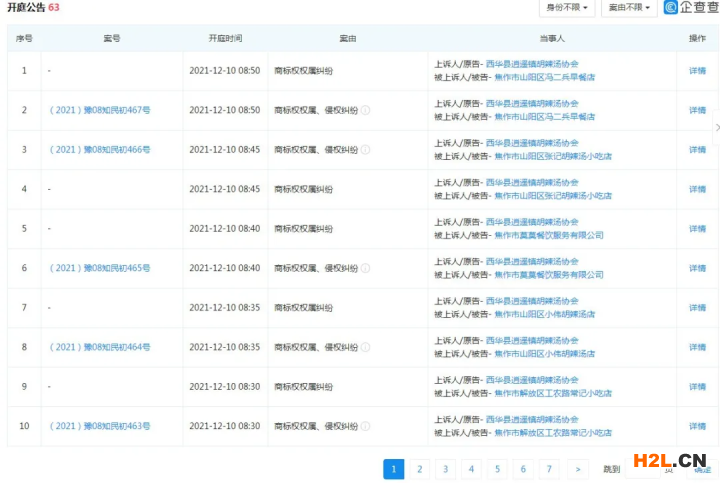Open the 案由不限 case cause dropdown

click(630, 8)
